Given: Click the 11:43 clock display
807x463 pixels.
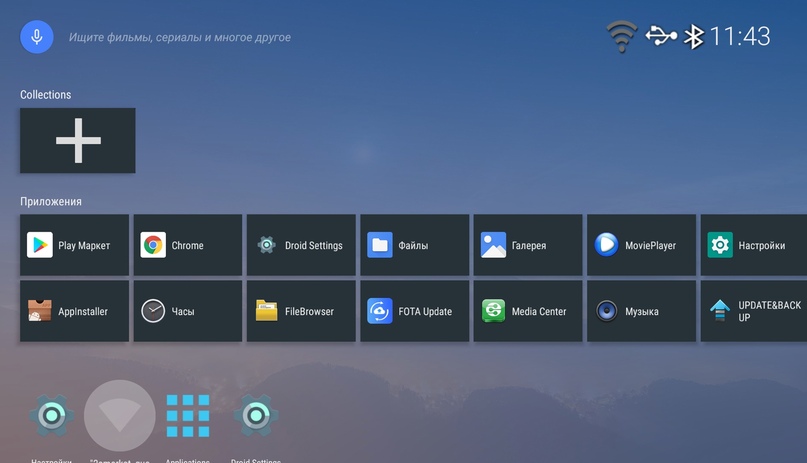Looking at the screenshot, I should click(x=740, y=36).
